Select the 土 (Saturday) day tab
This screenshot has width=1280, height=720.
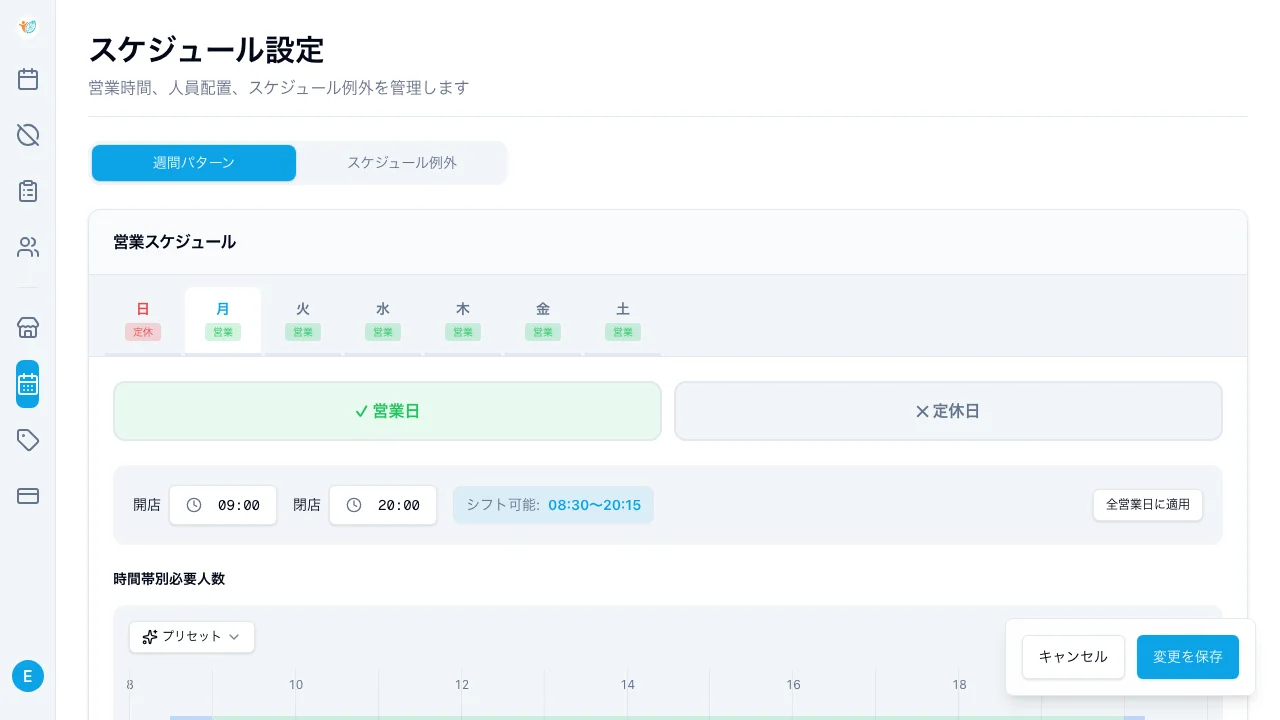(x=622, y=318)
